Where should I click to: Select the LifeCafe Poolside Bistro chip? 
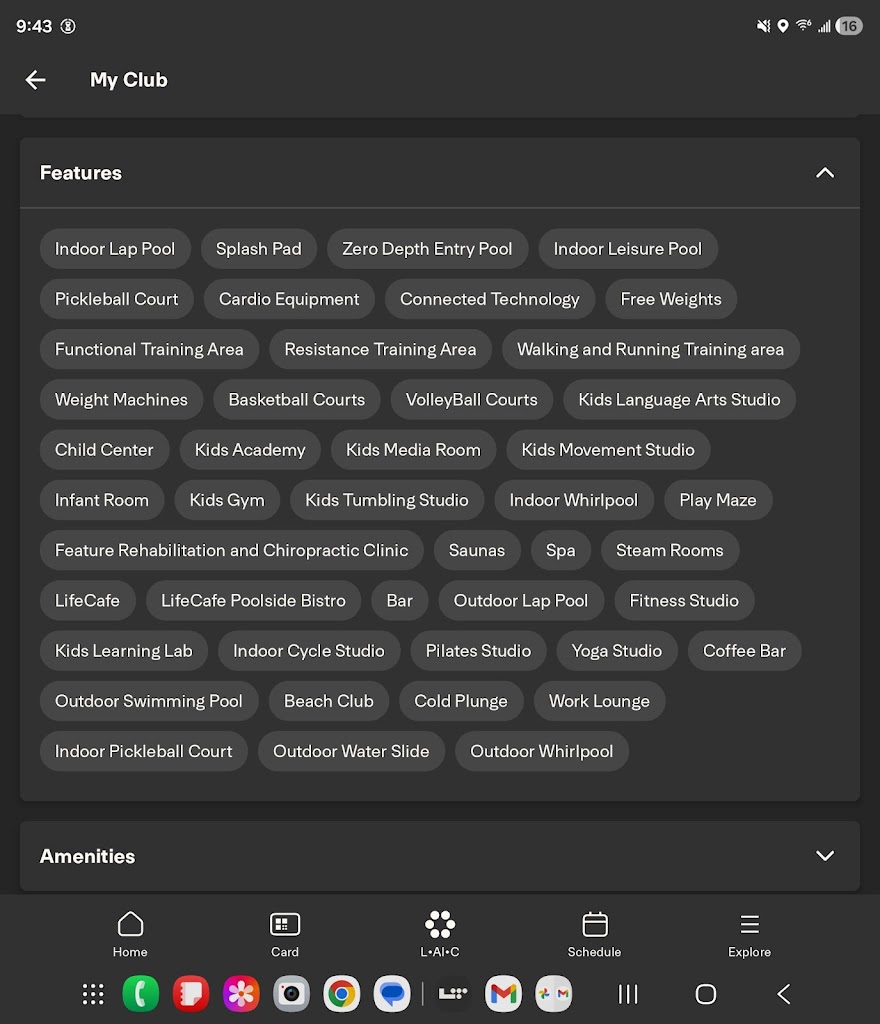click(x=253, y=601)
